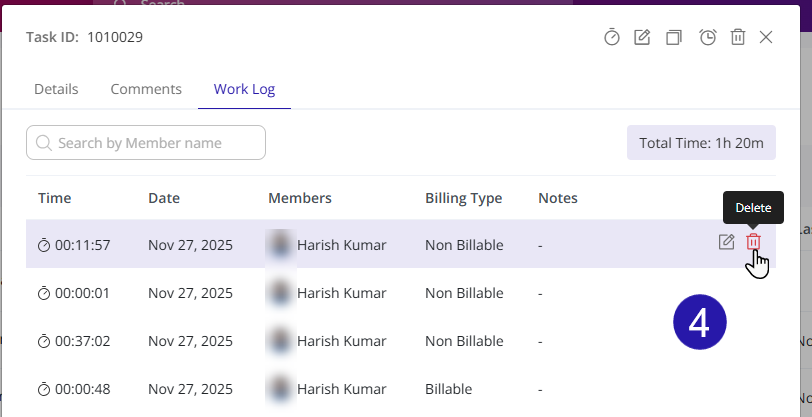
Task: Open the reminder alarm clock icon
Action: coord(707,37)
